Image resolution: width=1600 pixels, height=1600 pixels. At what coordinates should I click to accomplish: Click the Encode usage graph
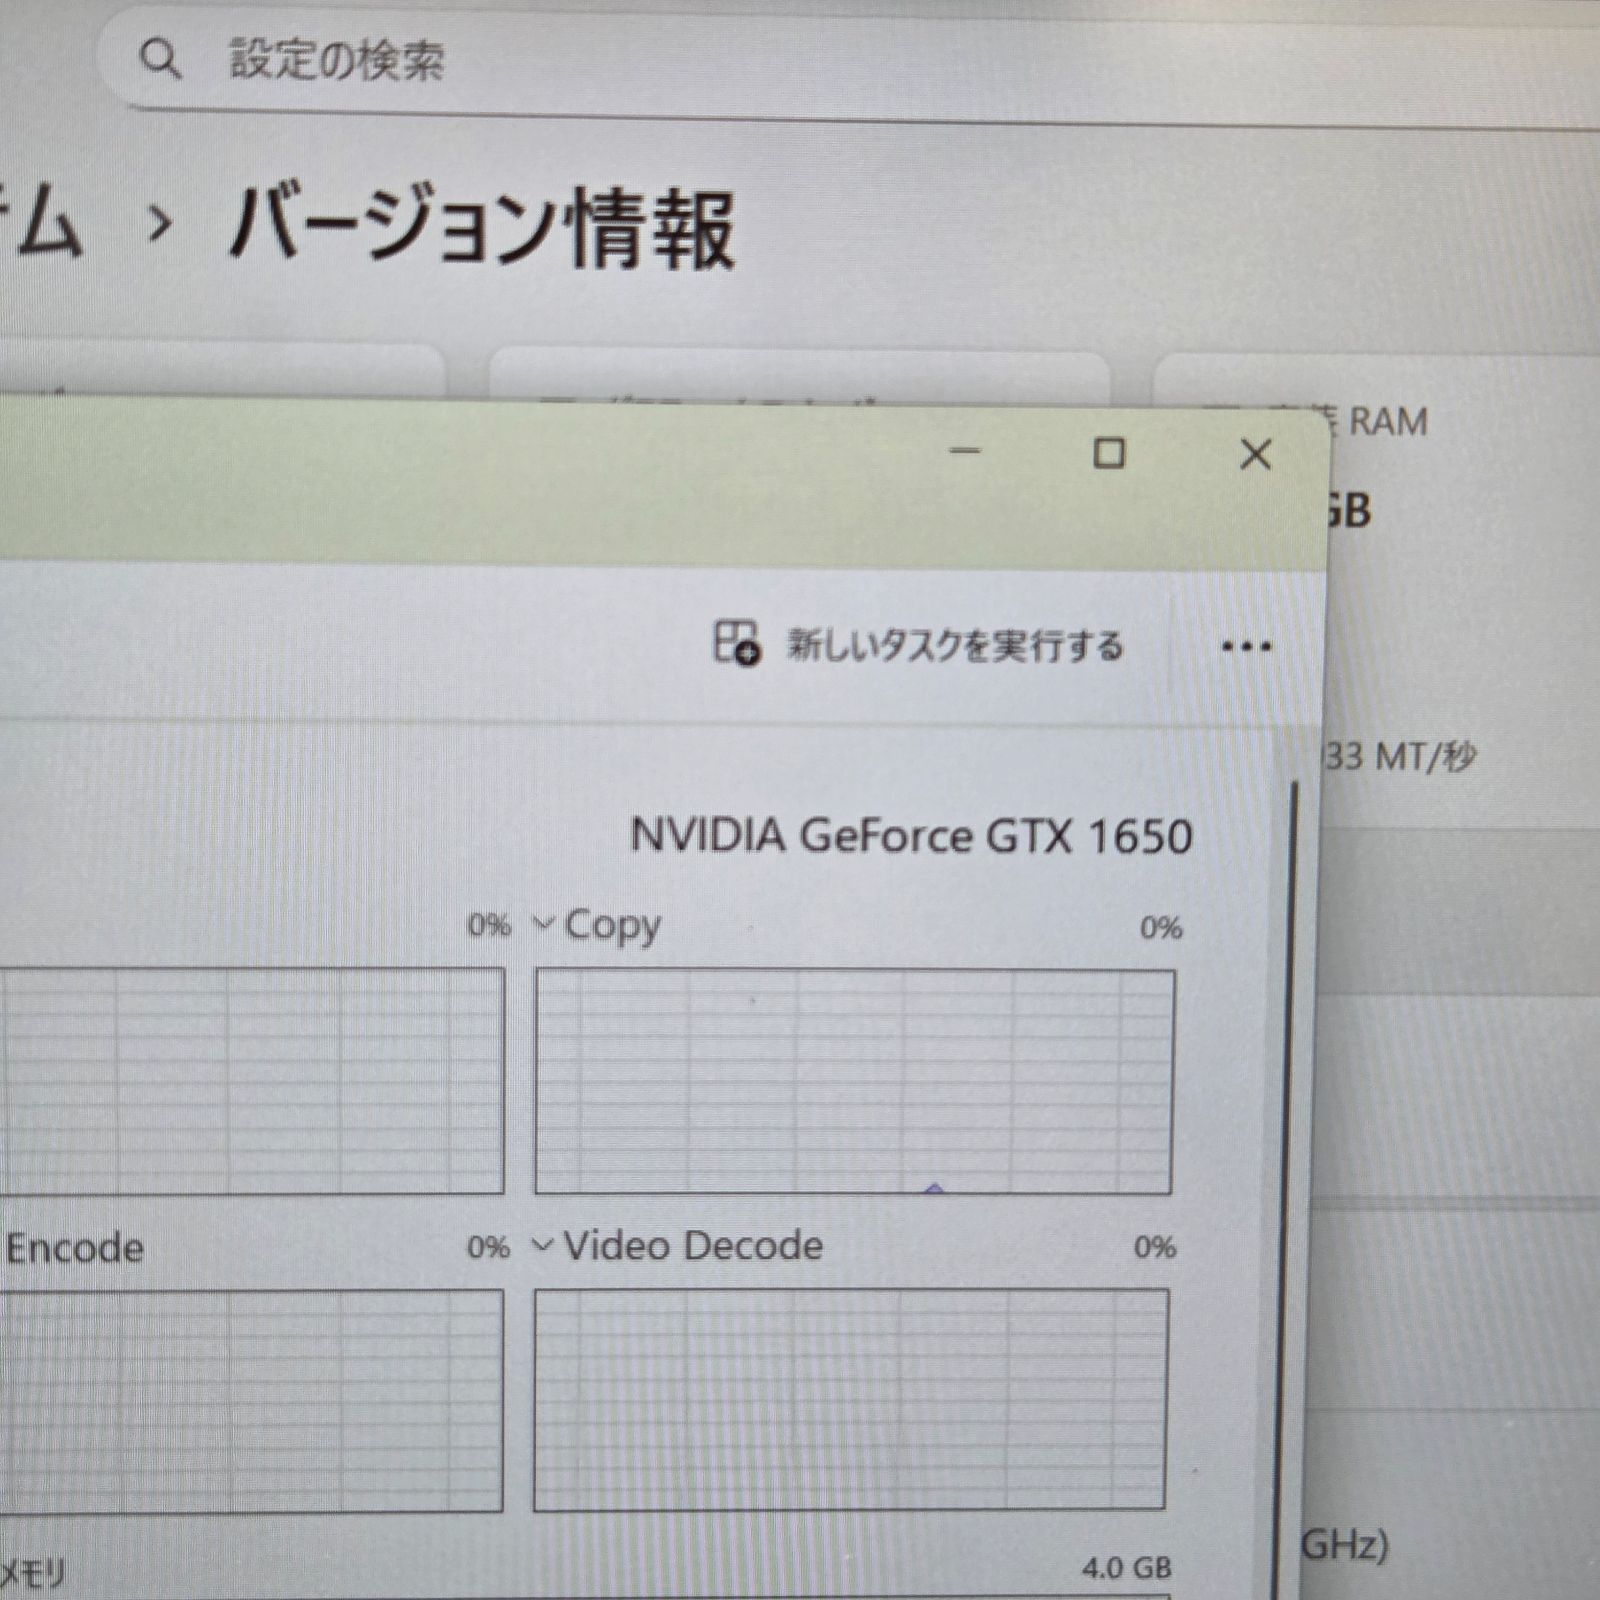point(251,1400)
